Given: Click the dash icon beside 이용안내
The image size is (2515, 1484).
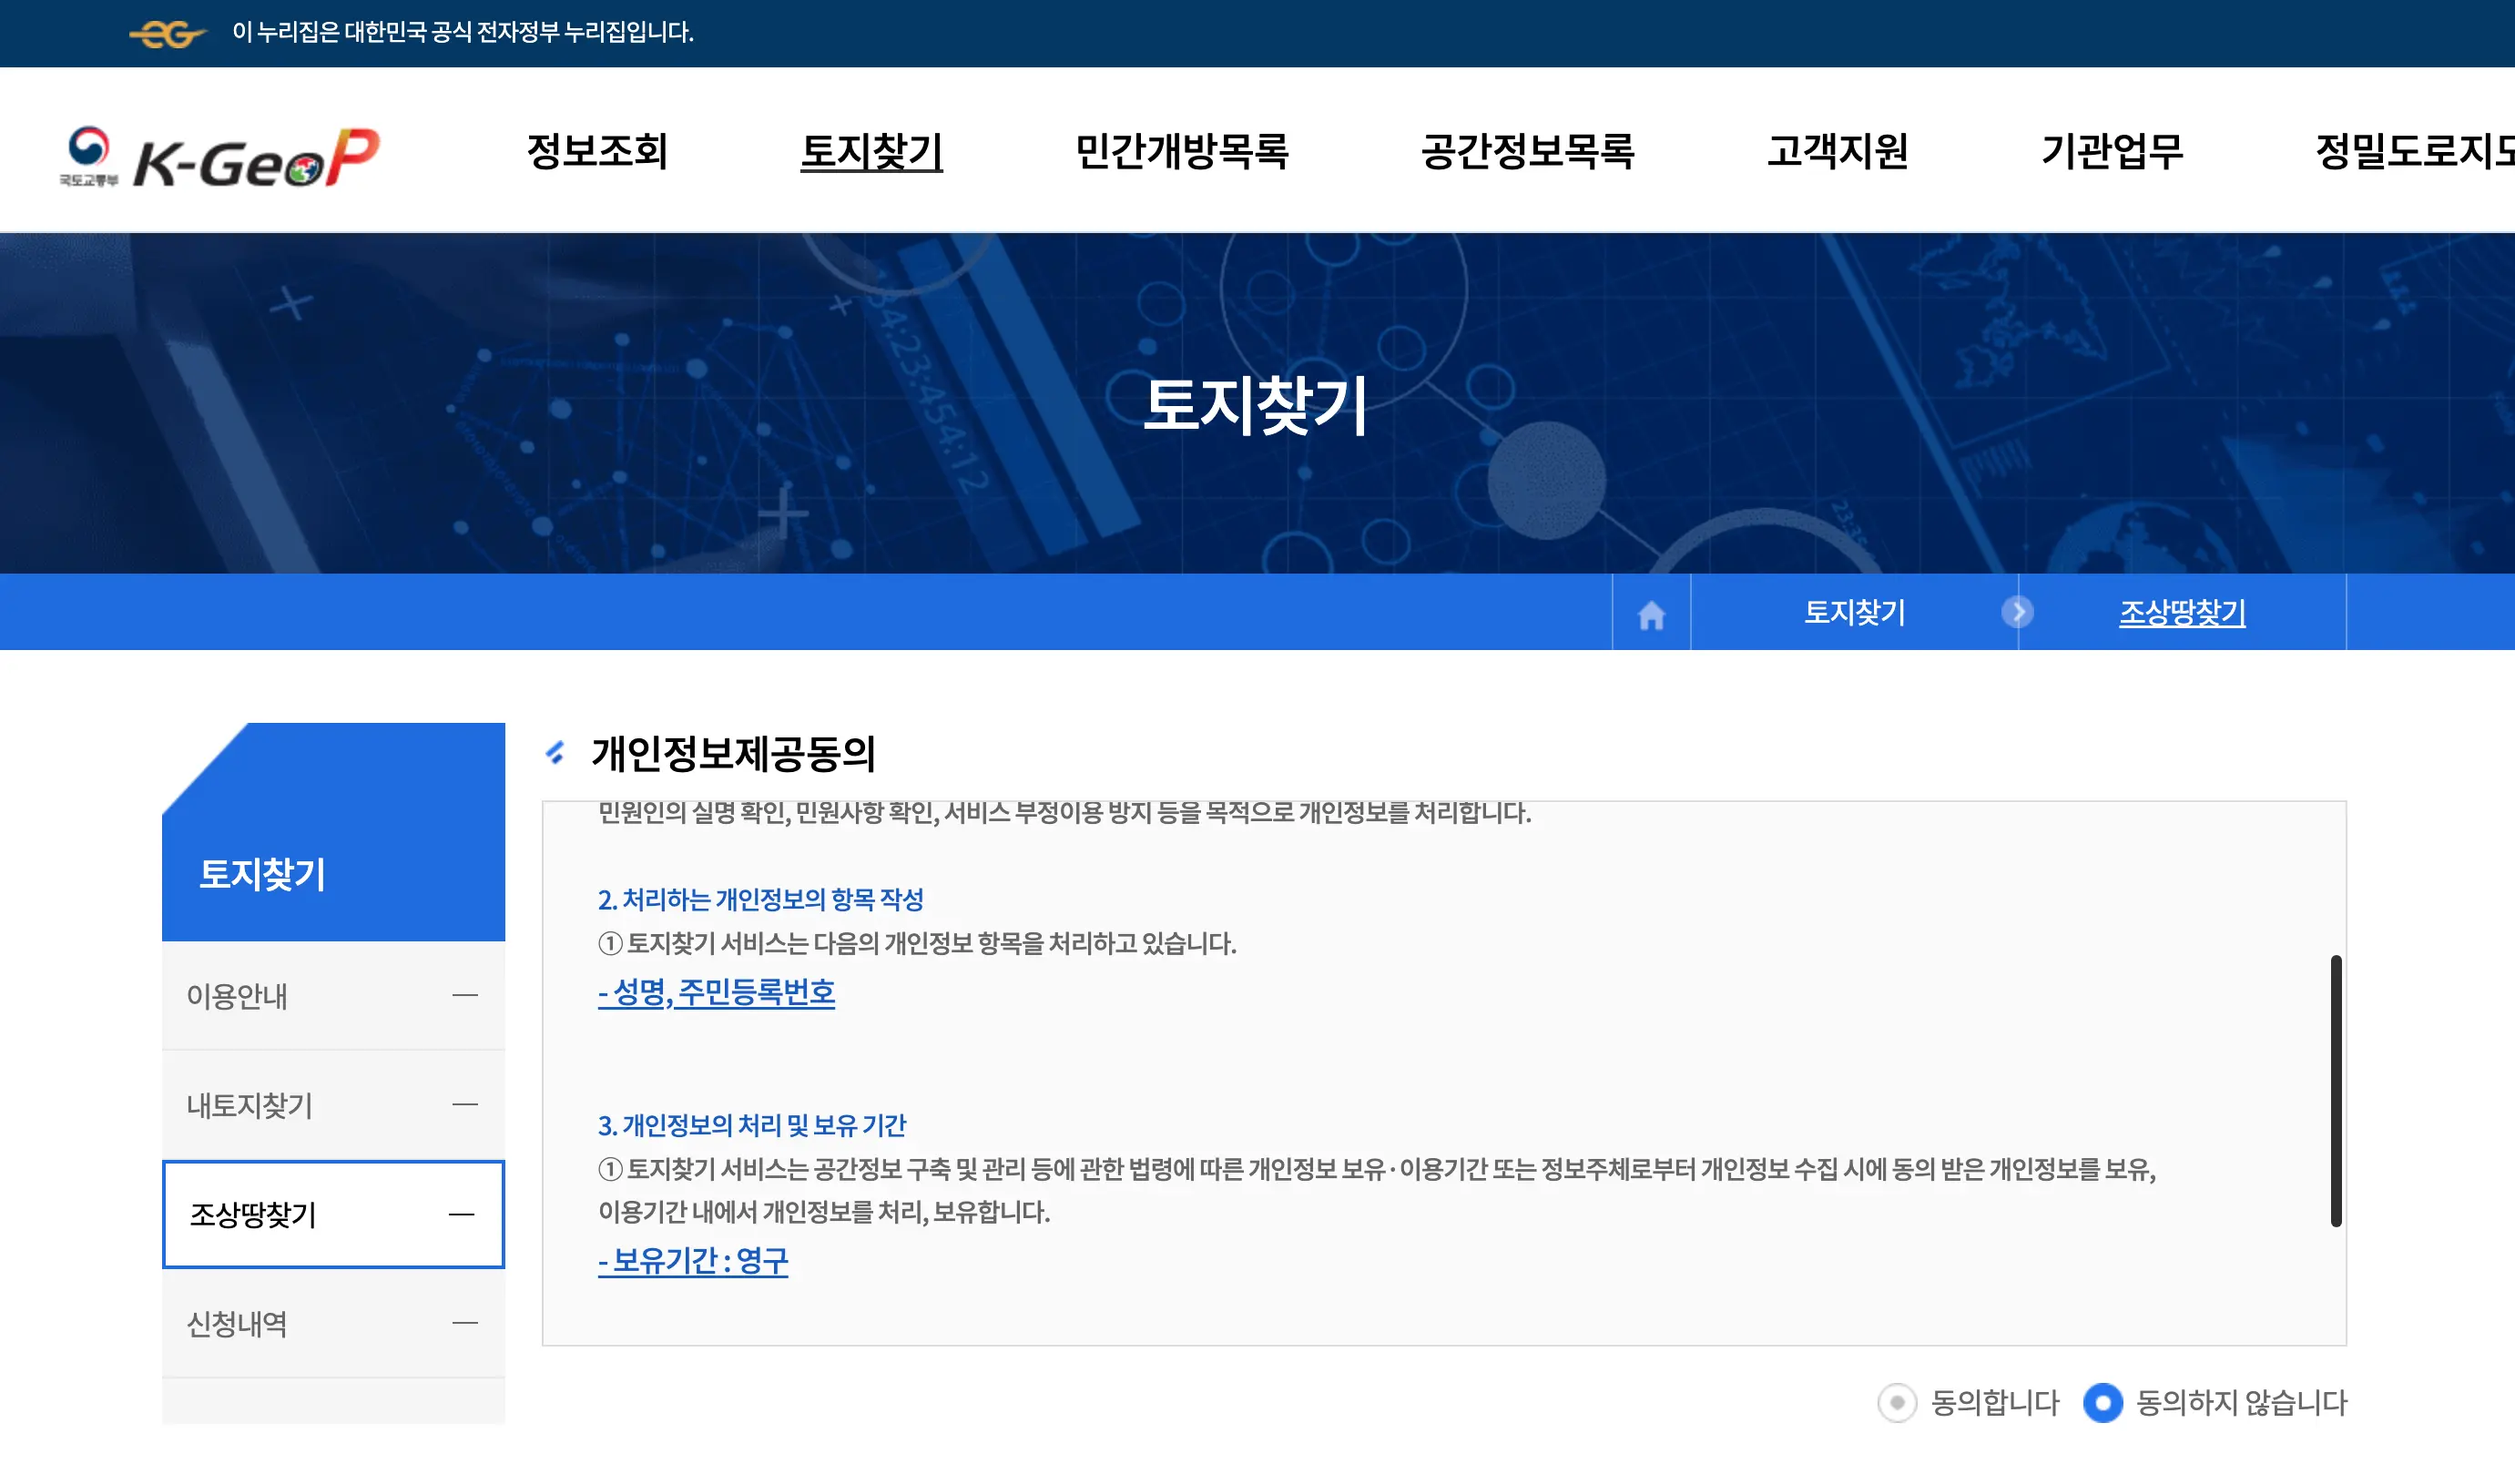Looking at the screenshot, I should point(464,995).
